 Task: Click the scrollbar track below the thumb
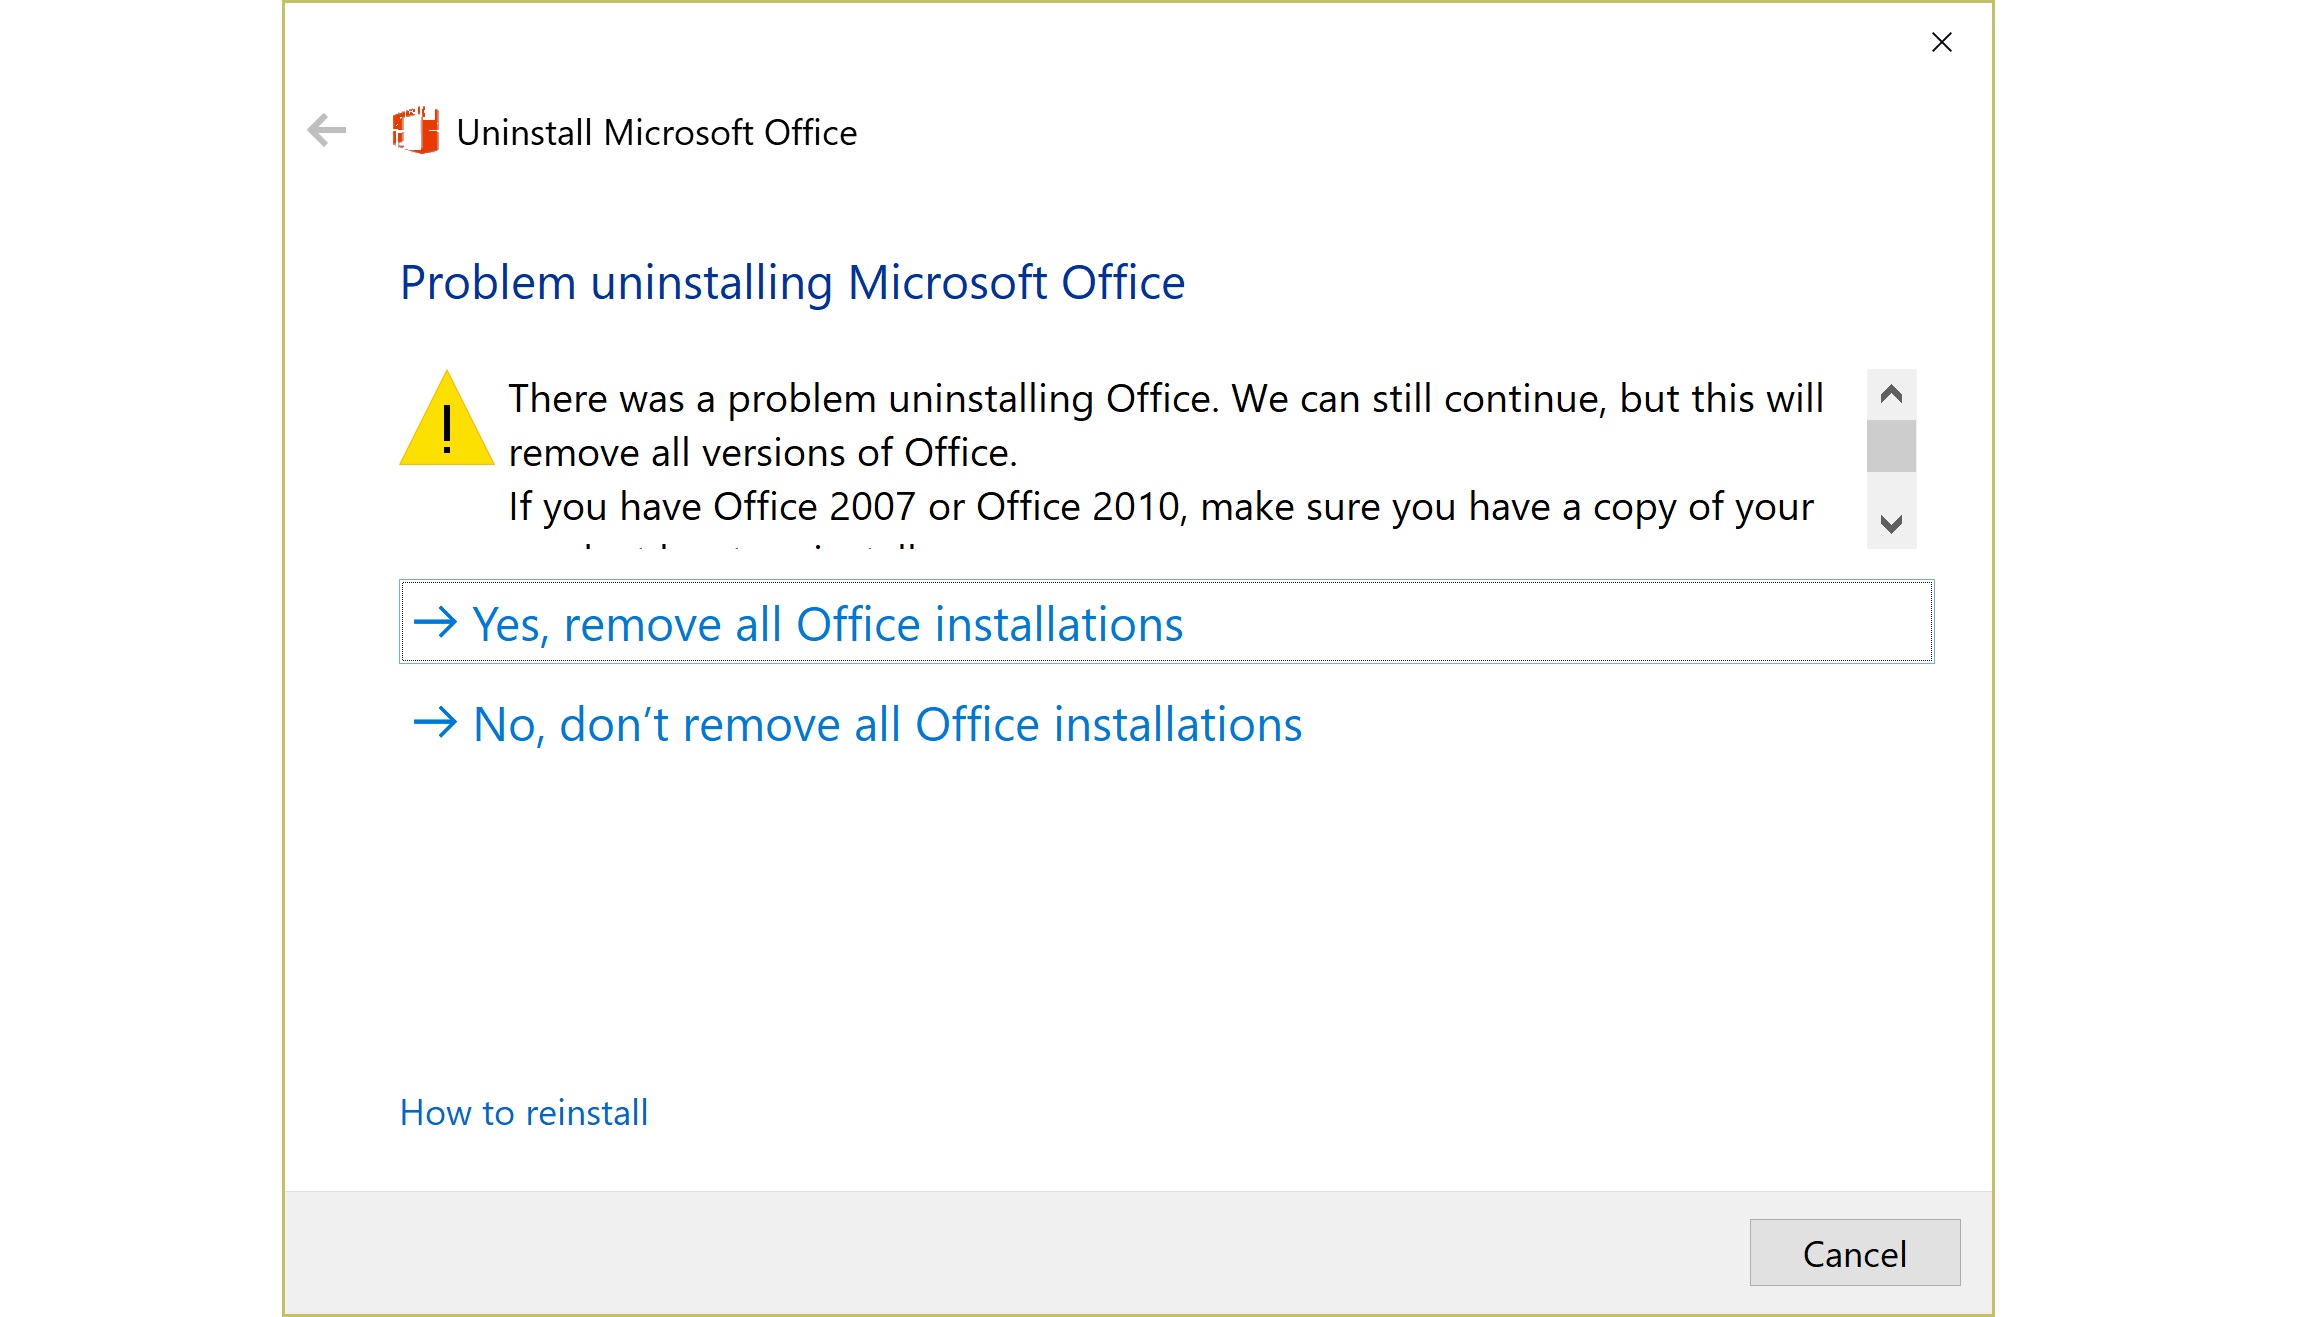1890,490
